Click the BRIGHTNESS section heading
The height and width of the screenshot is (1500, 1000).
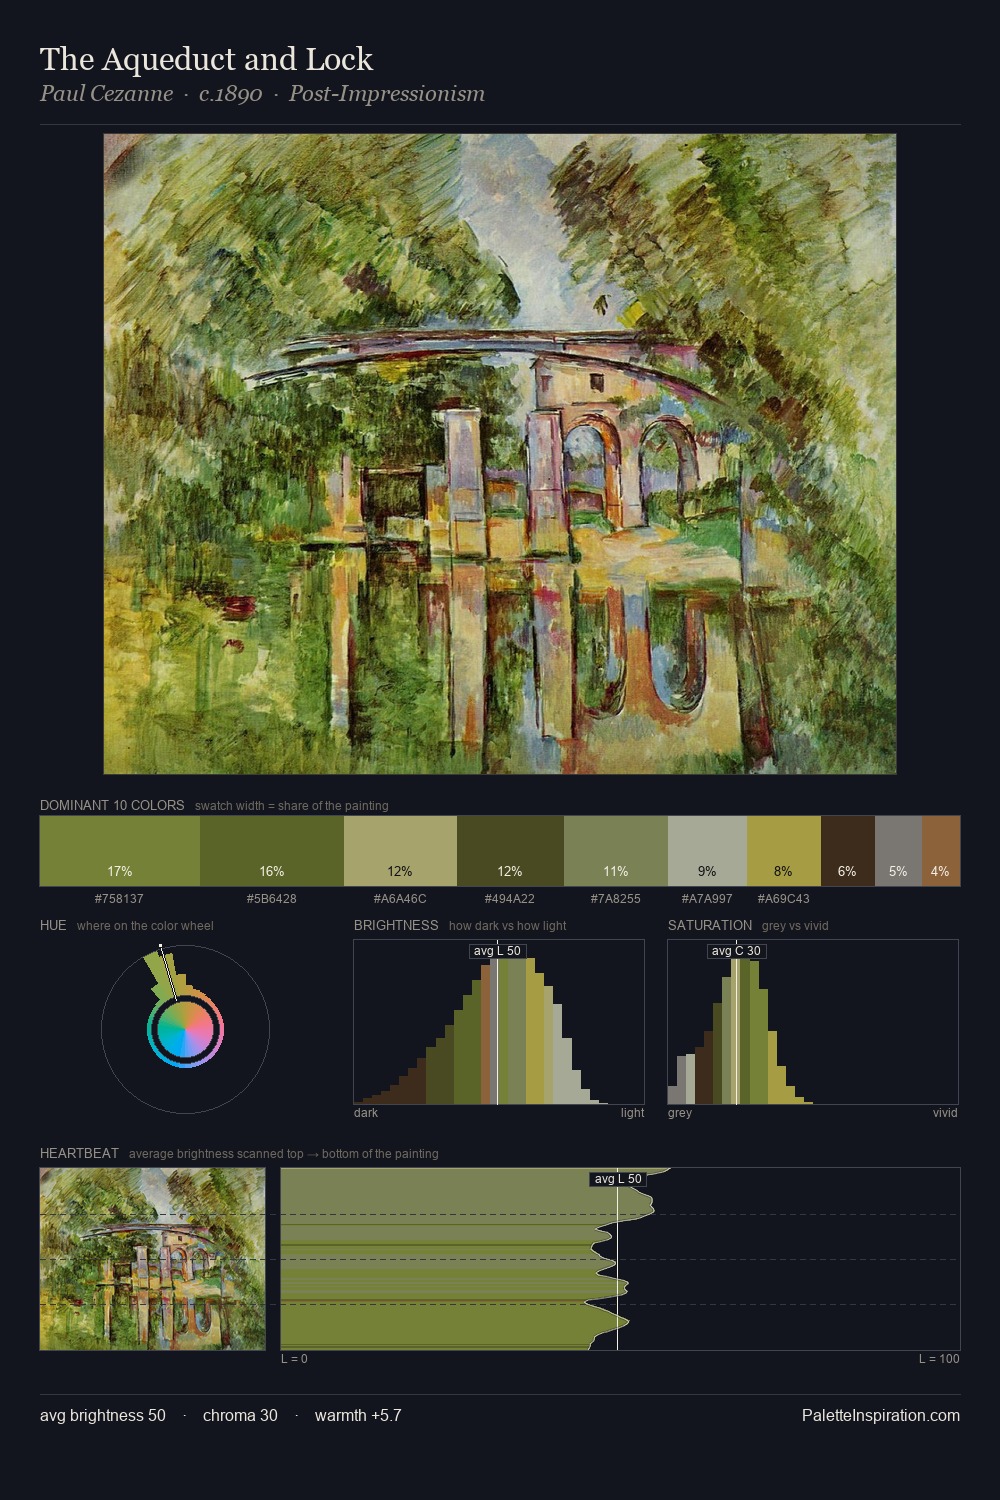(x=396, y=925)
